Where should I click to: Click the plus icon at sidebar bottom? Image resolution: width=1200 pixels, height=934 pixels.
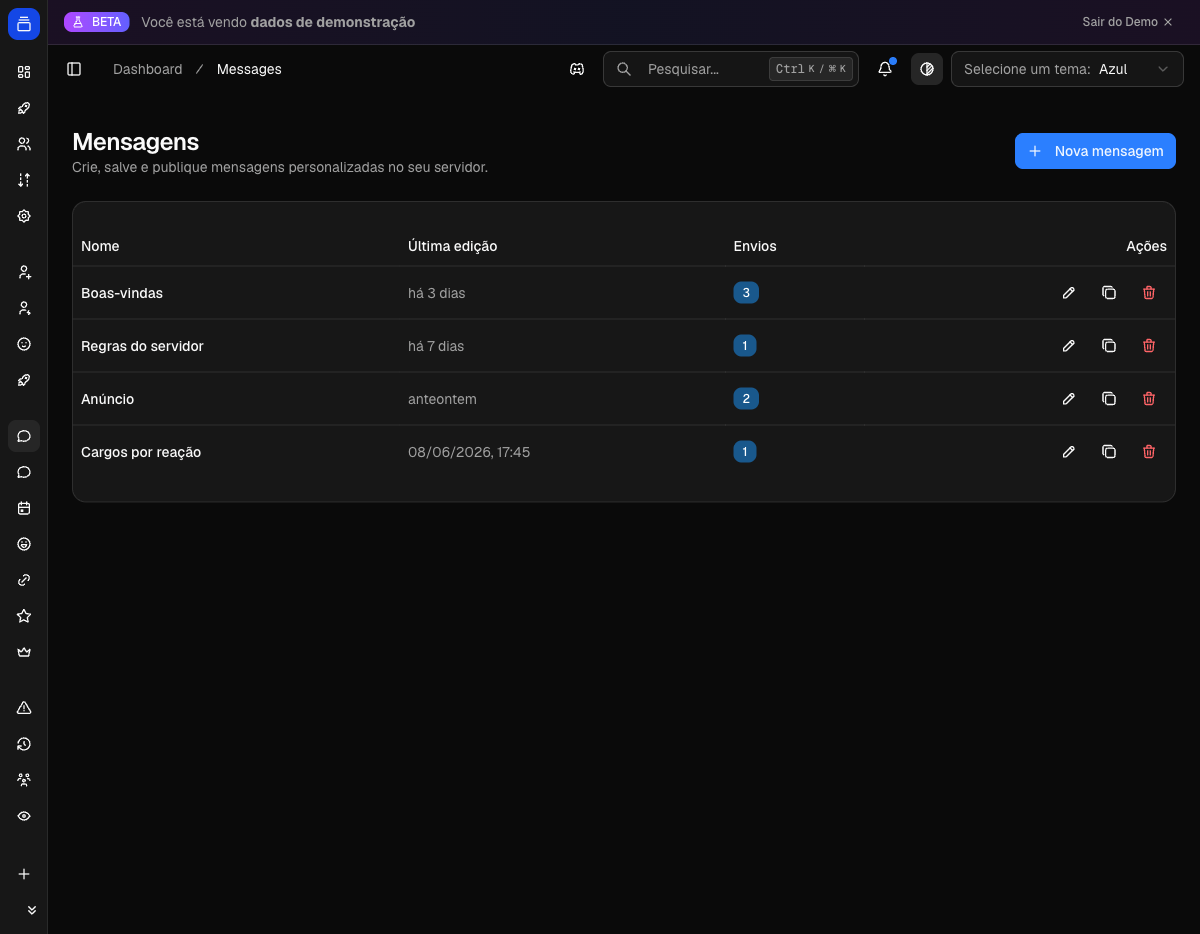(x=24, y=874)
